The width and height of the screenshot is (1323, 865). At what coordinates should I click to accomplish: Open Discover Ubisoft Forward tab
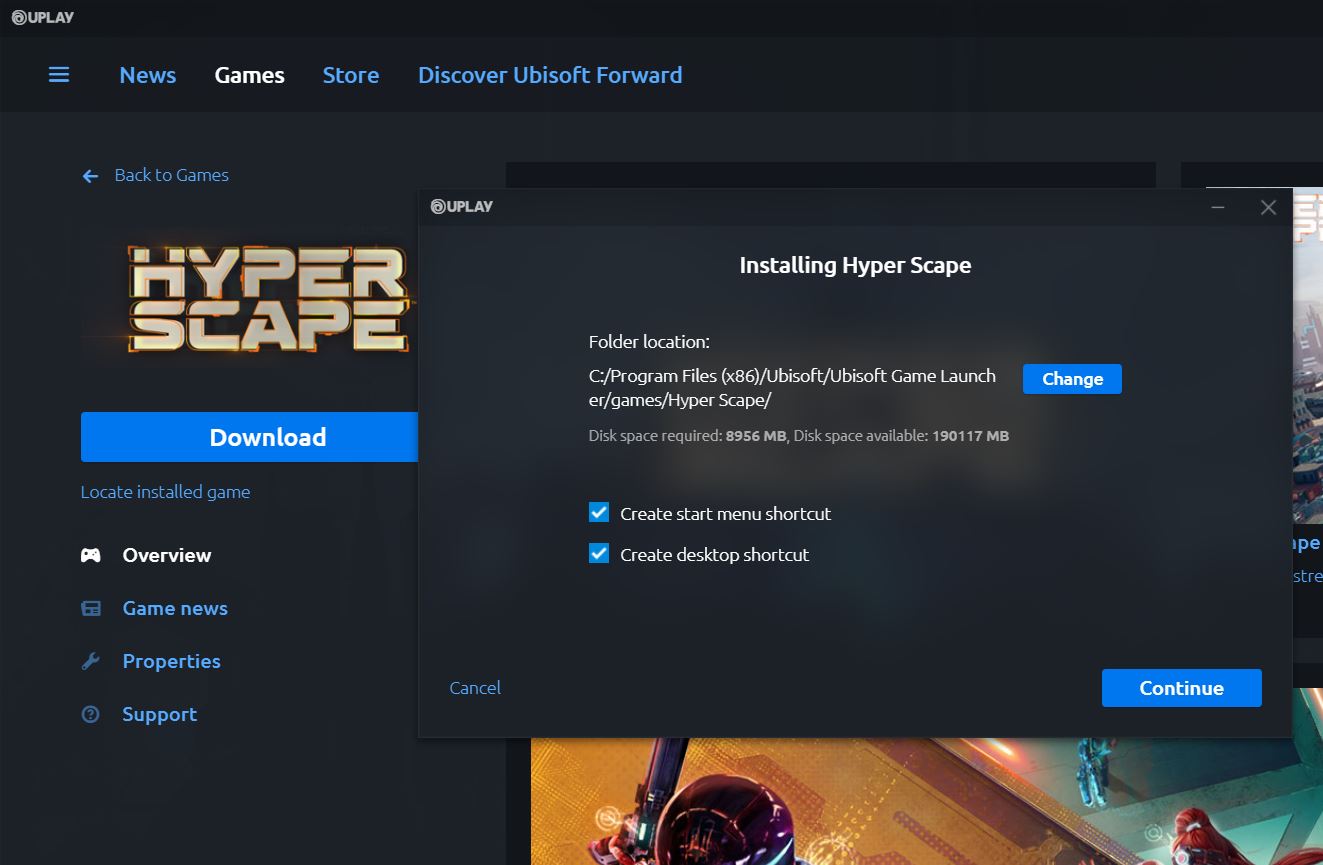coord(550,75)
